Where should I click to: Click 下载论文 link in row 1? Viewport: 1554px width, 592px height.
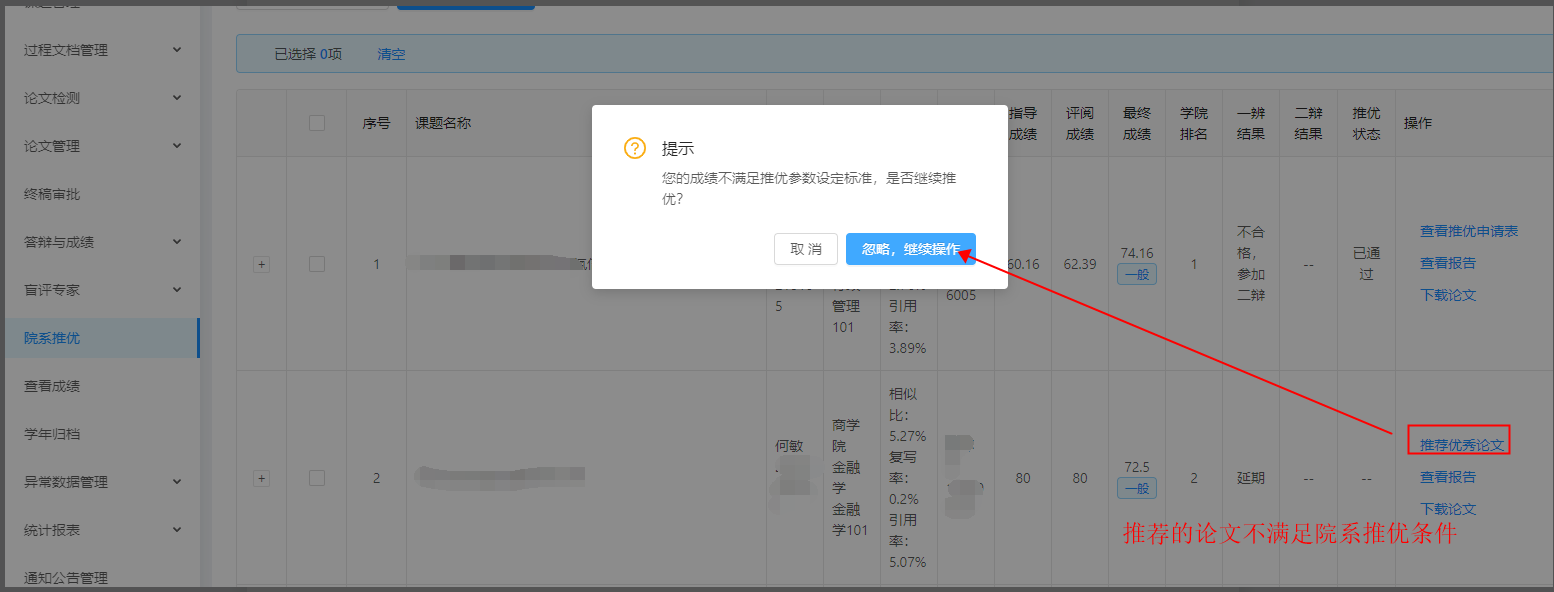(x=1448, y=295)
